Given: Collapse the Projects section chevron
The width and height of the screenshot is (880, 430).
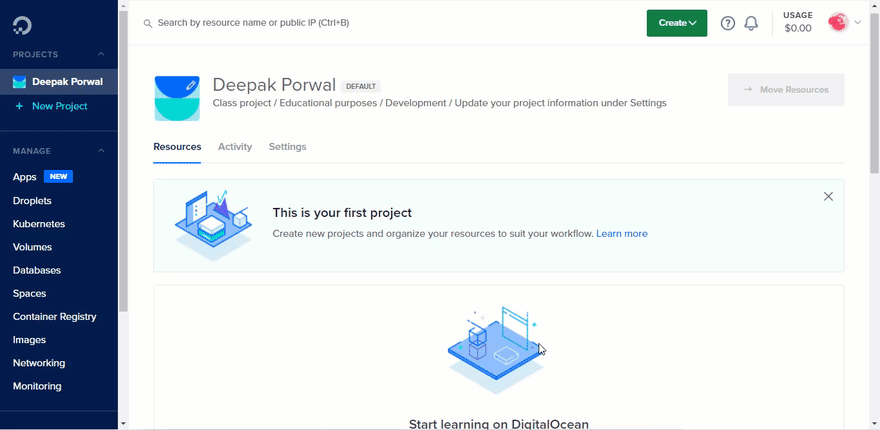Looking at the screenshot, I should [x=101, y=54].
